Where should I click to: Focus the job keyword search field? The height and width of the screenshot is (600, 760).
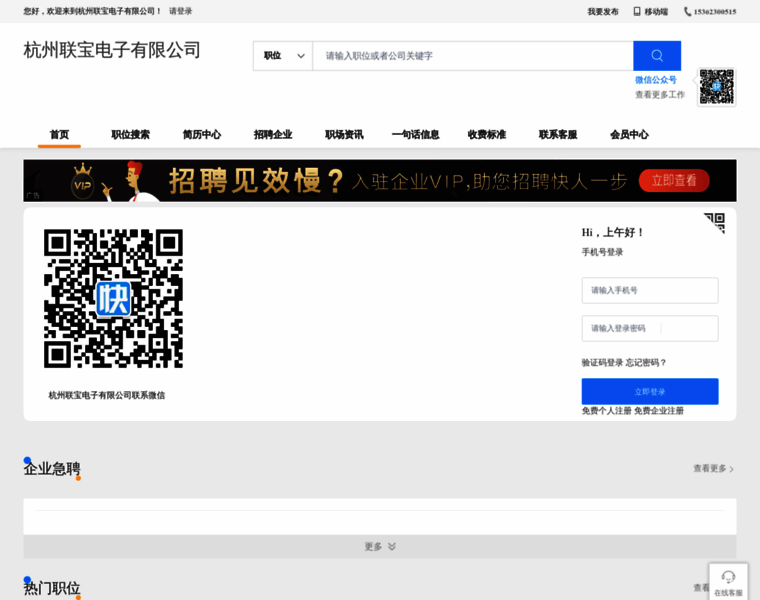(x=473, y=56)
